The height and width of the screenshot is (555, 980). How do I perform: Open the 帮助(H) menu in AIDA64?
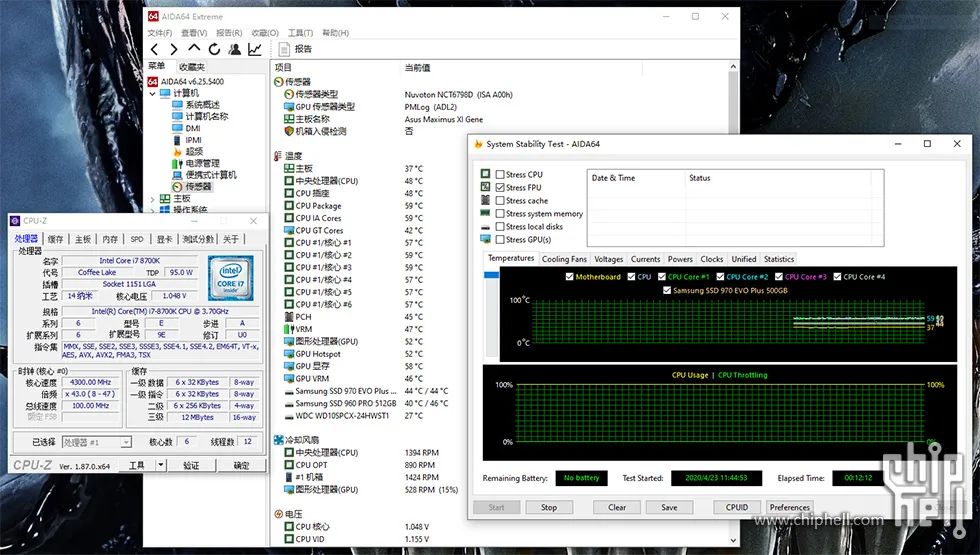[336, 32]
